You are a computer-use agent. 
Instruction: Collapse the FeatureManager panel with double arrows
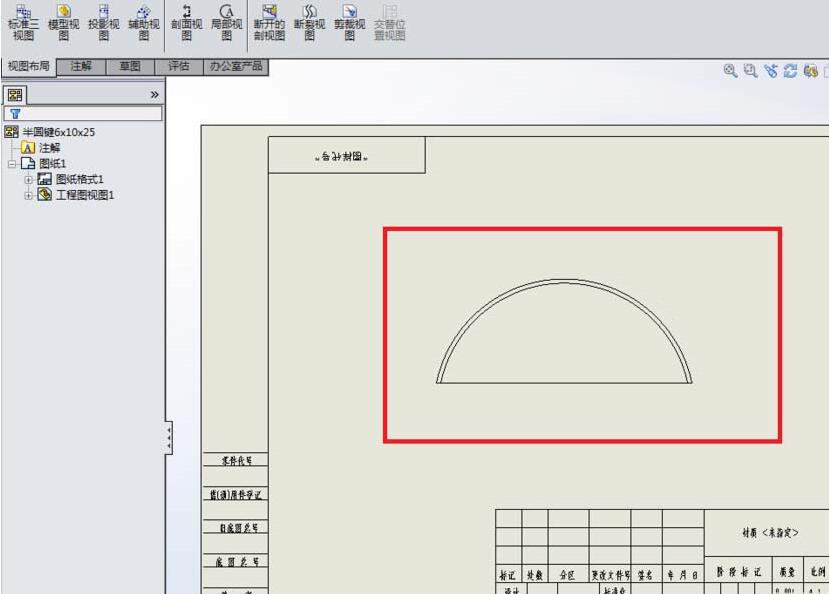tap(154, 93)
